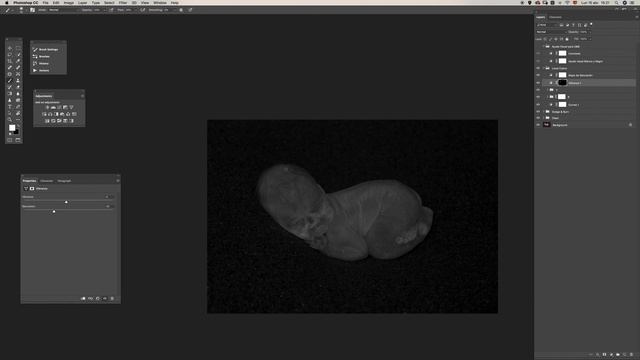Screen dimensions: 640x360
Task: Hide the Local Colors group
Action: [538, 68]
